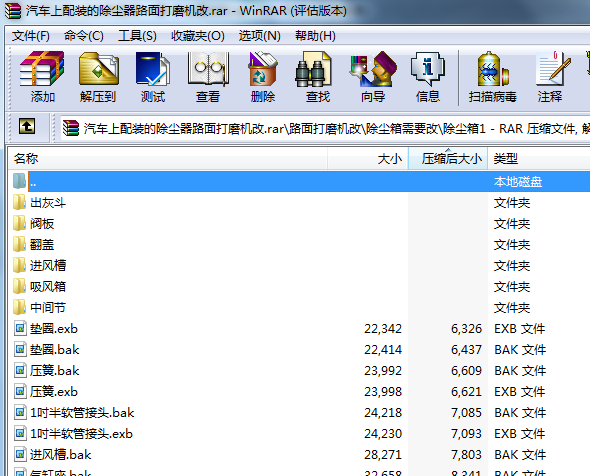Viewport: 590px width, 476px height.
Task: Click size value 23,992
Action: pyautogui.click(x=383, y=371)
